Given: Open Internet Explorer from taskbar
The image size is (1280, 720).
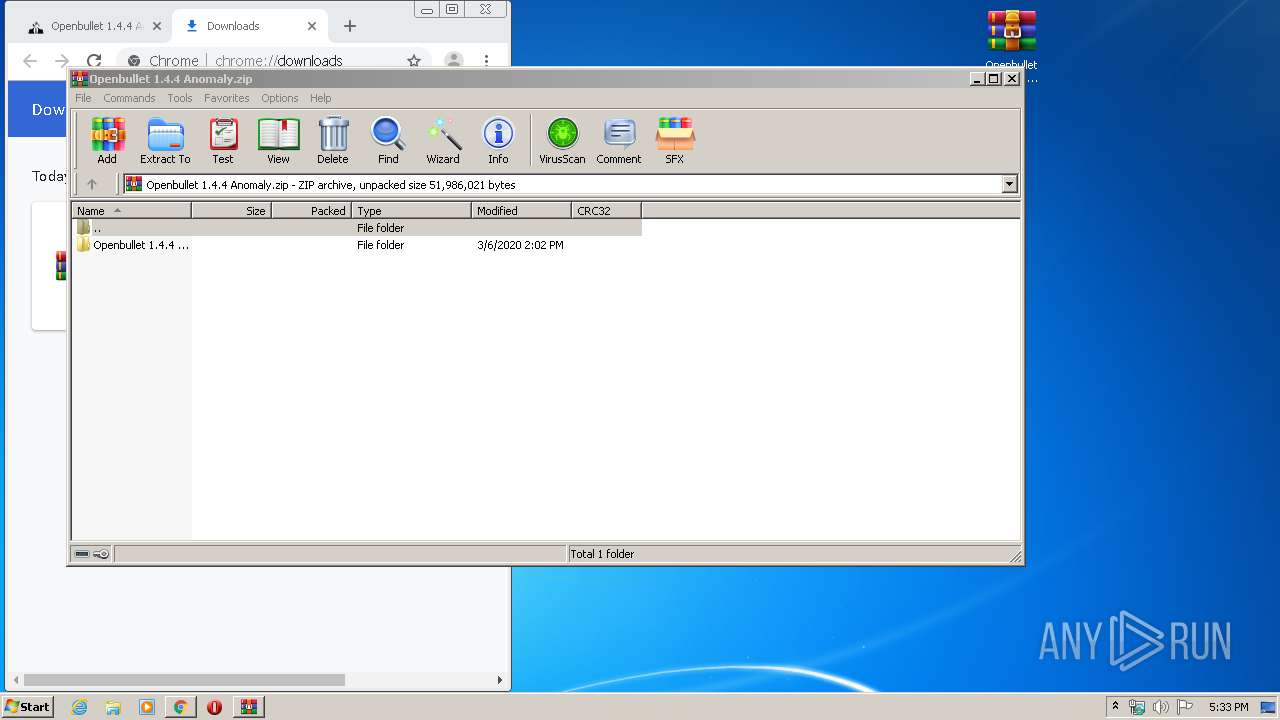Looking at the screenshot, I should [80, 707].
